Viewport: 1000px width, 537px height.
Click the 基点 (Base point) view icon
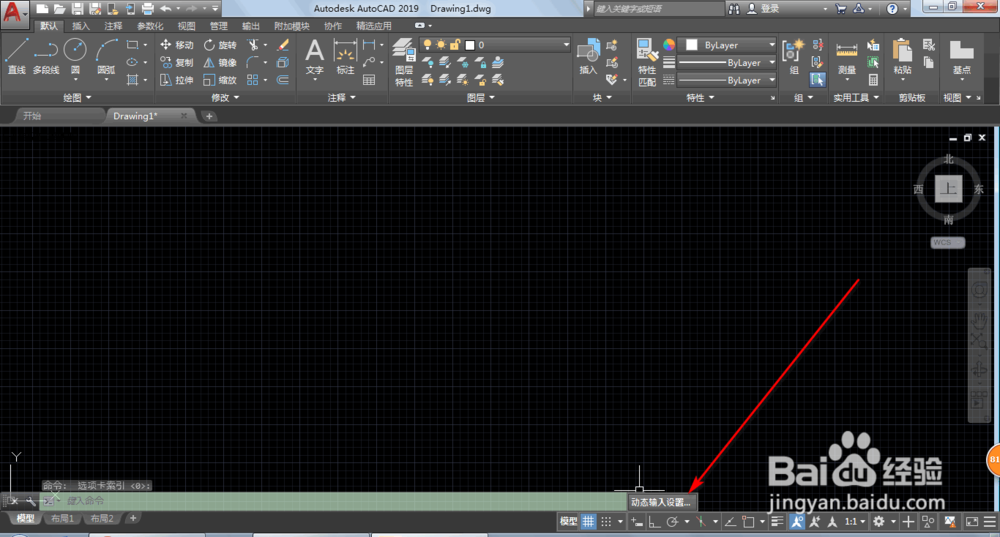[x=961, y=56]
